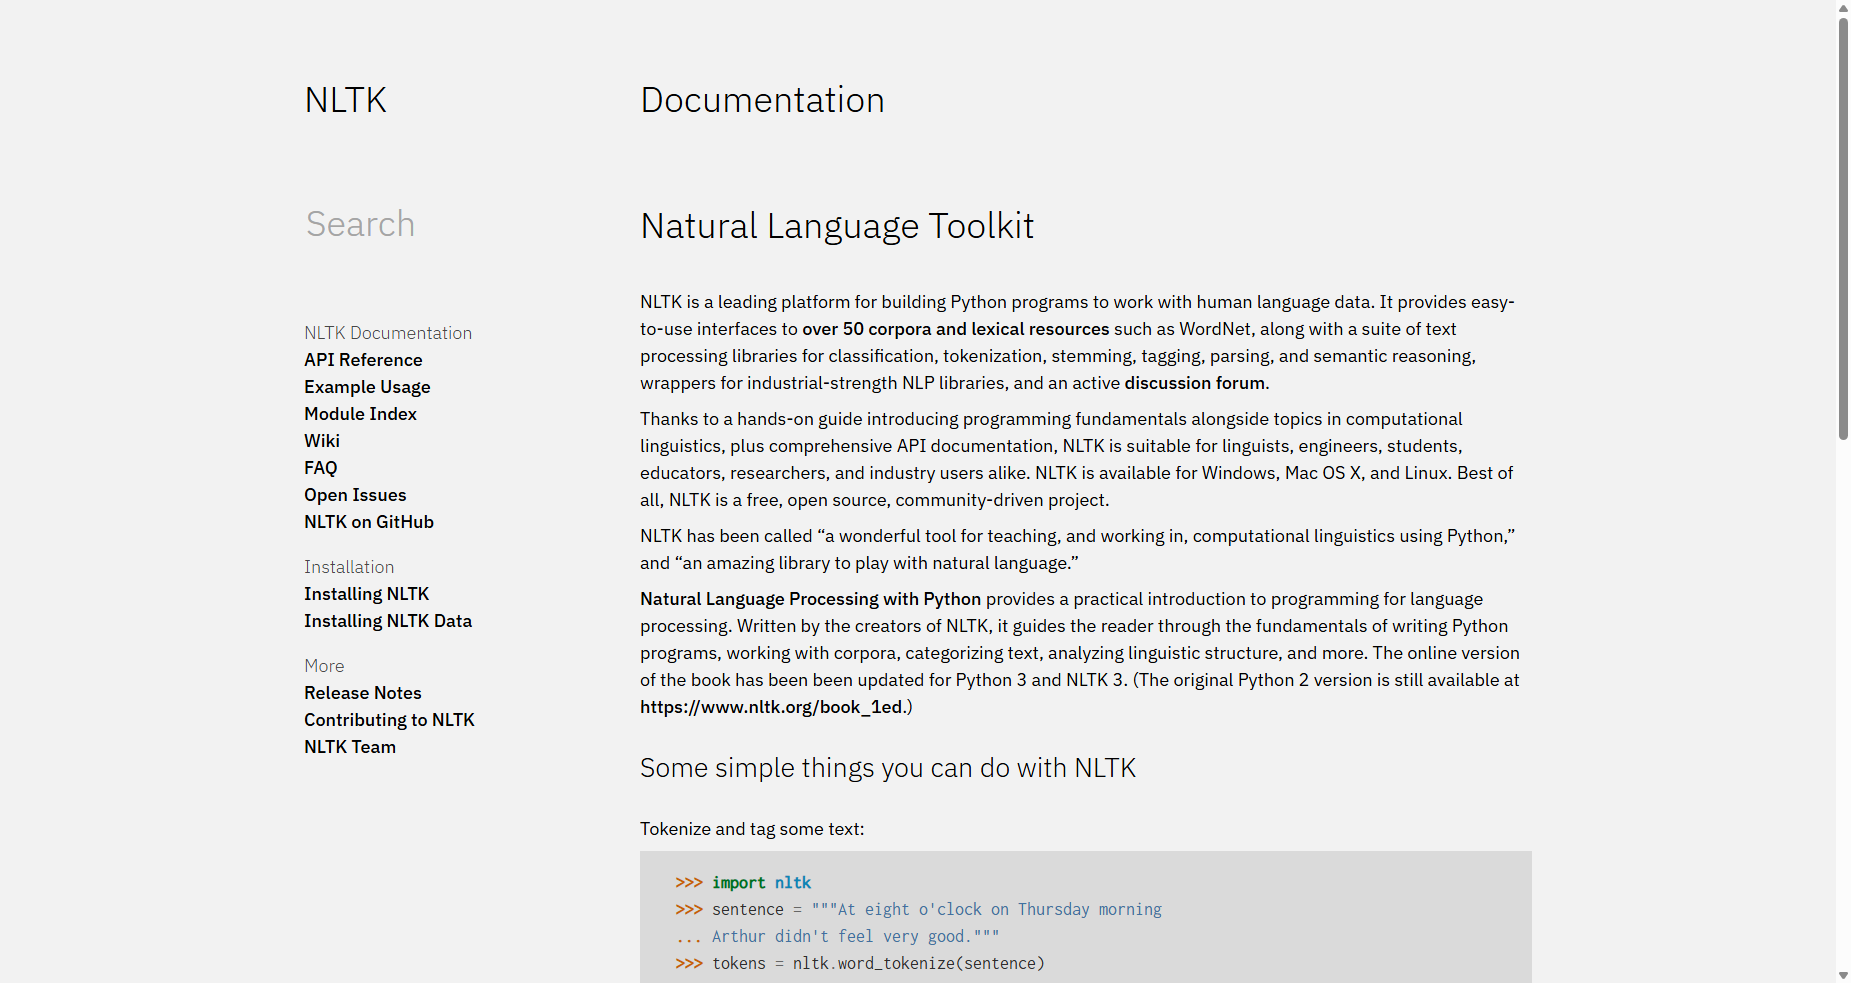Open https://www.nltk.org/book_1ed link

pos(771,707)
